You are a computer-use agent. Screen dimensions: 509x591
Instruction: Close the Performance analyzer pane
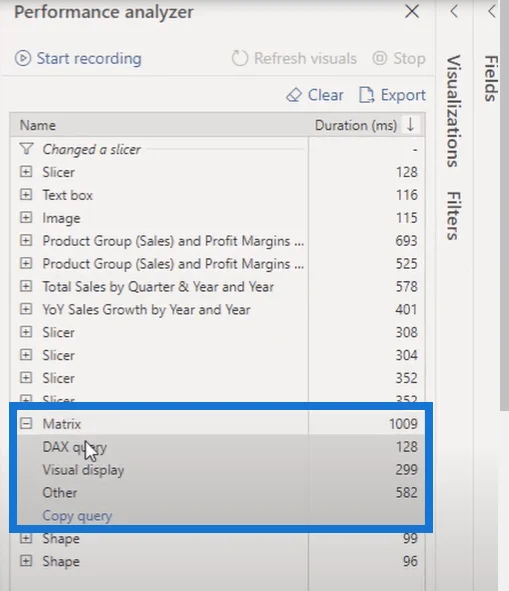pos(412,11)
